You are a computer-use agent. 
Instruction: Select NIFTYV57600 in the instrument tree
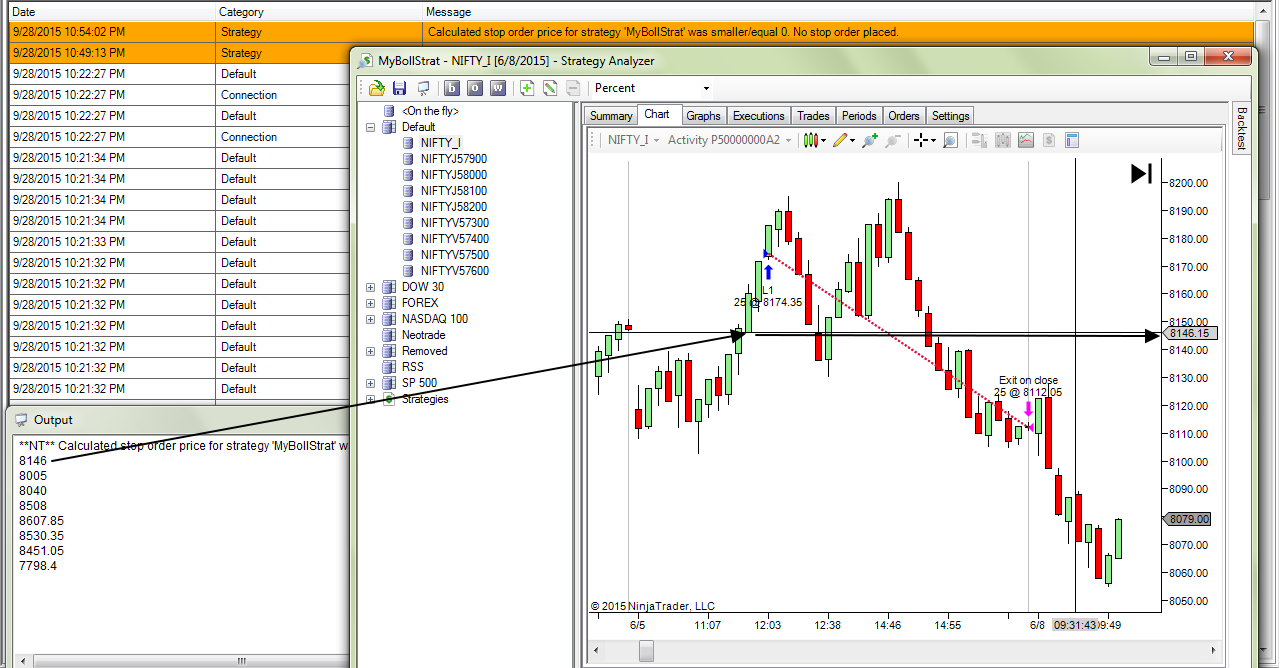(x=455, y=271)
